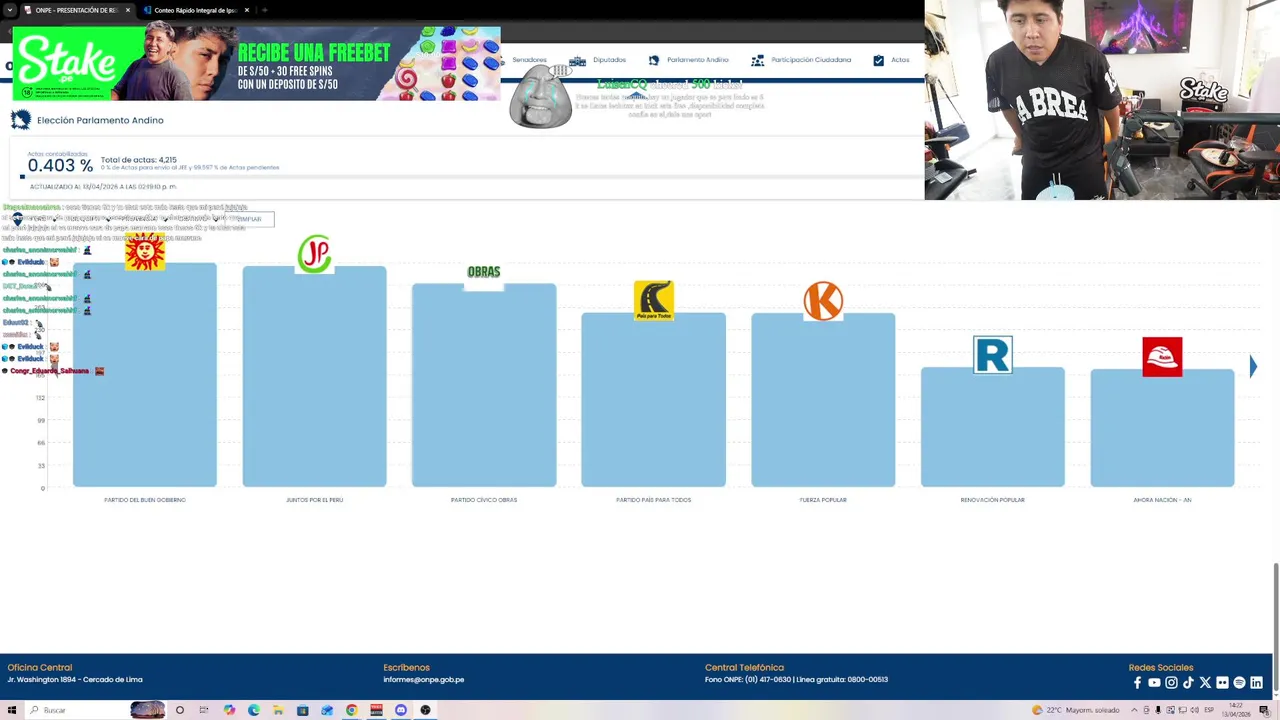Show hidden system tray icons
1280x720 pixels.
pyautogui.click(x=1134, y=710)
